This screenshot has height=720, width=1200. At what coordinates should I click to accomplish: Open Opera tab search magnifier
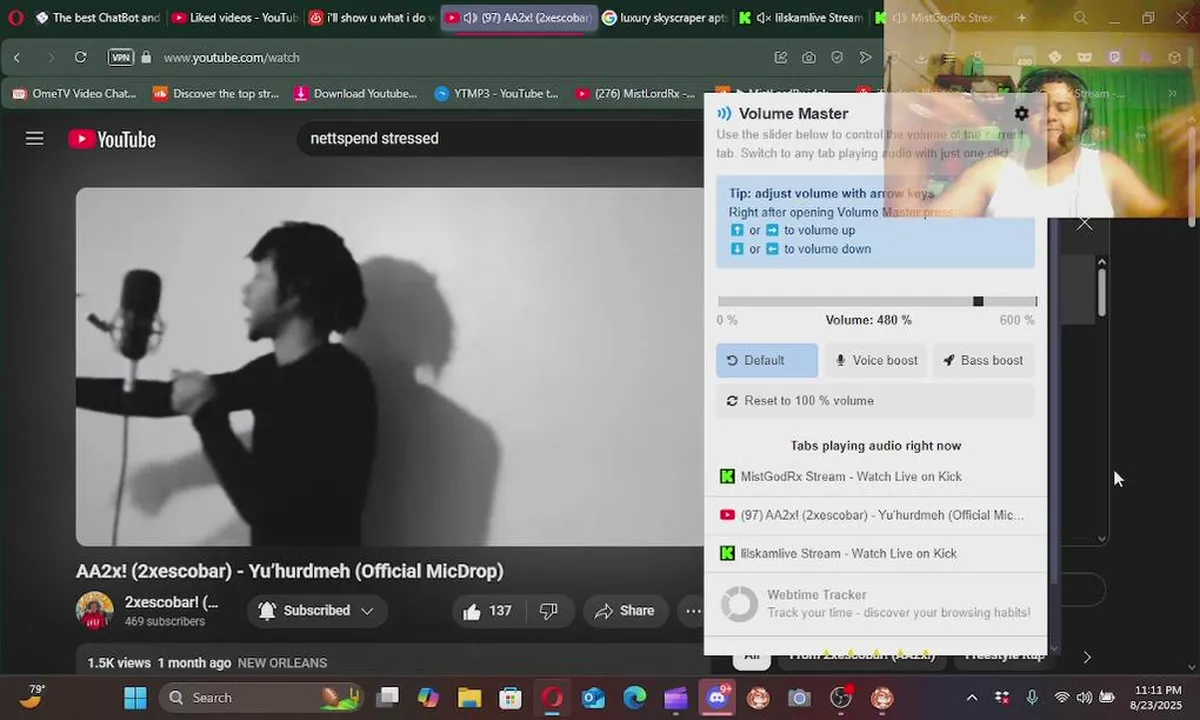(x=1081, y=18)
